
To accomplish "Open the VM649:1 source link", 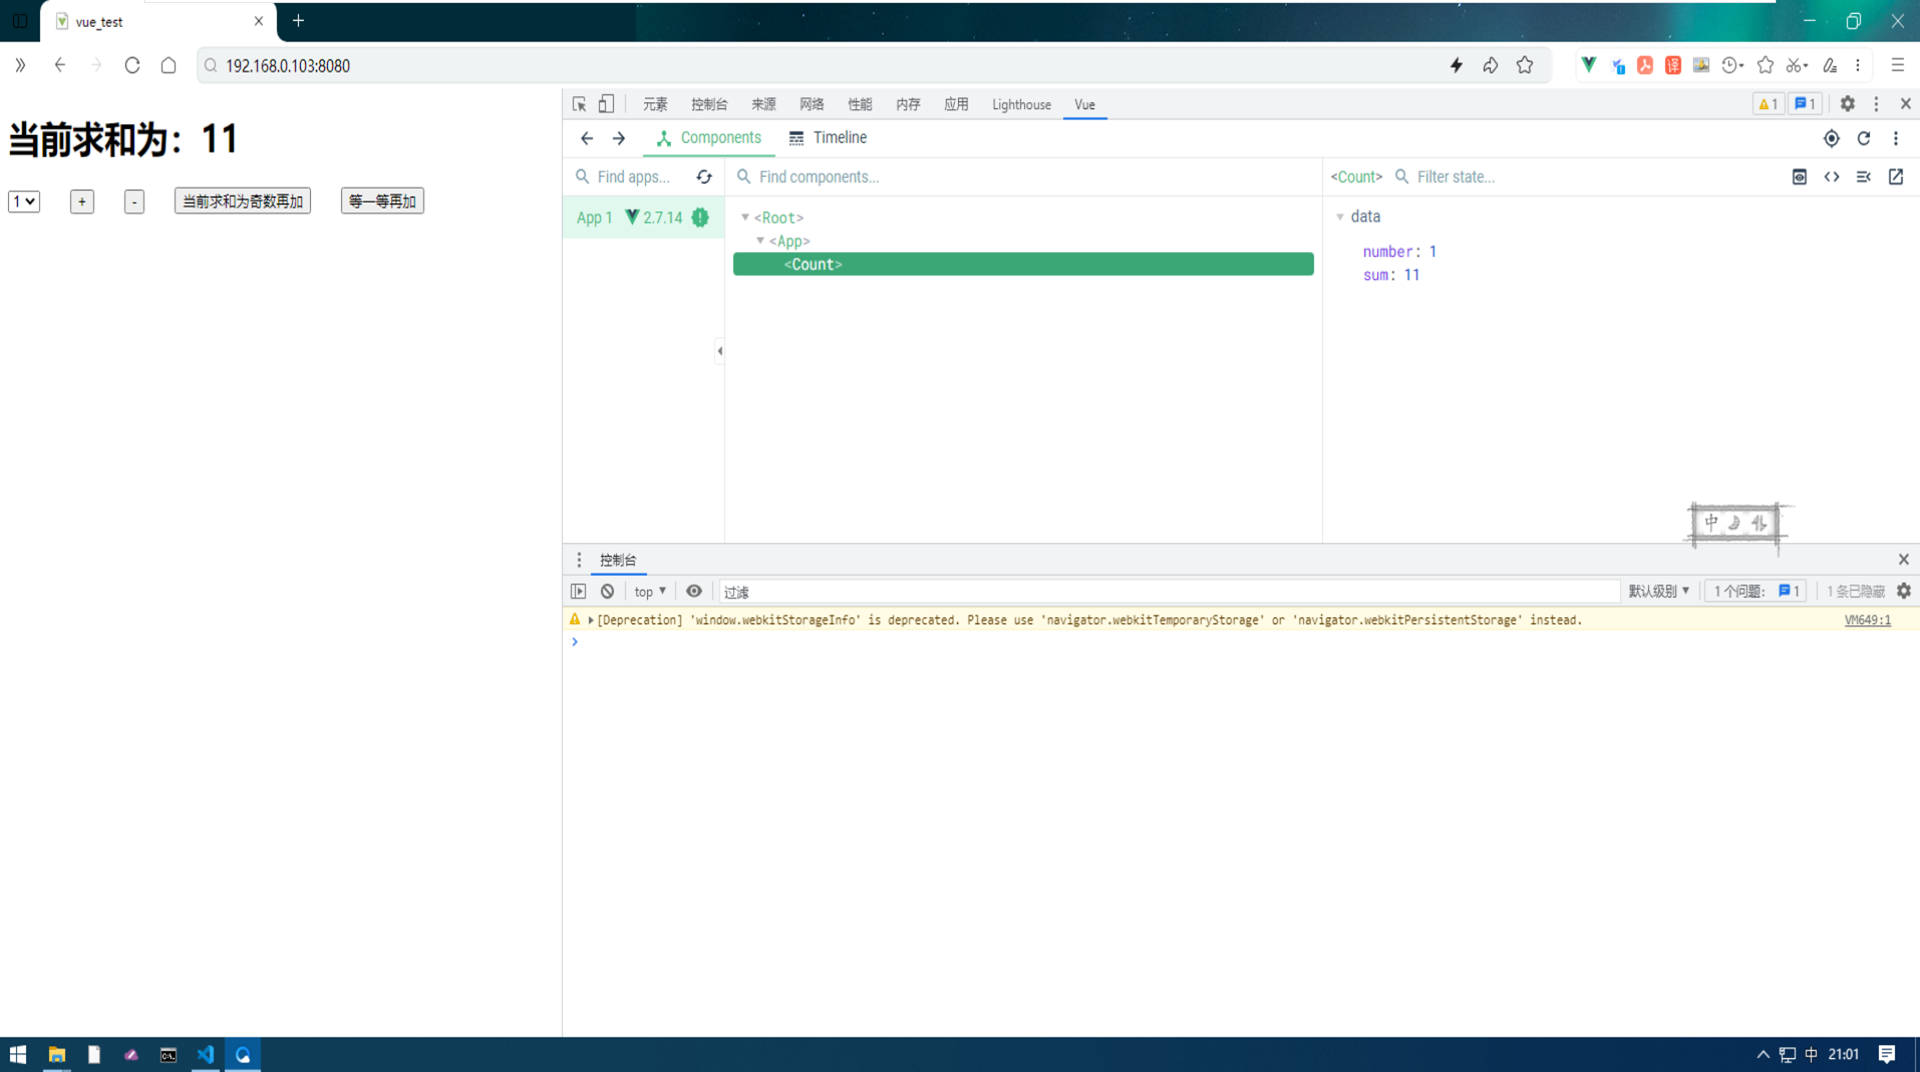I will 1867,620.
